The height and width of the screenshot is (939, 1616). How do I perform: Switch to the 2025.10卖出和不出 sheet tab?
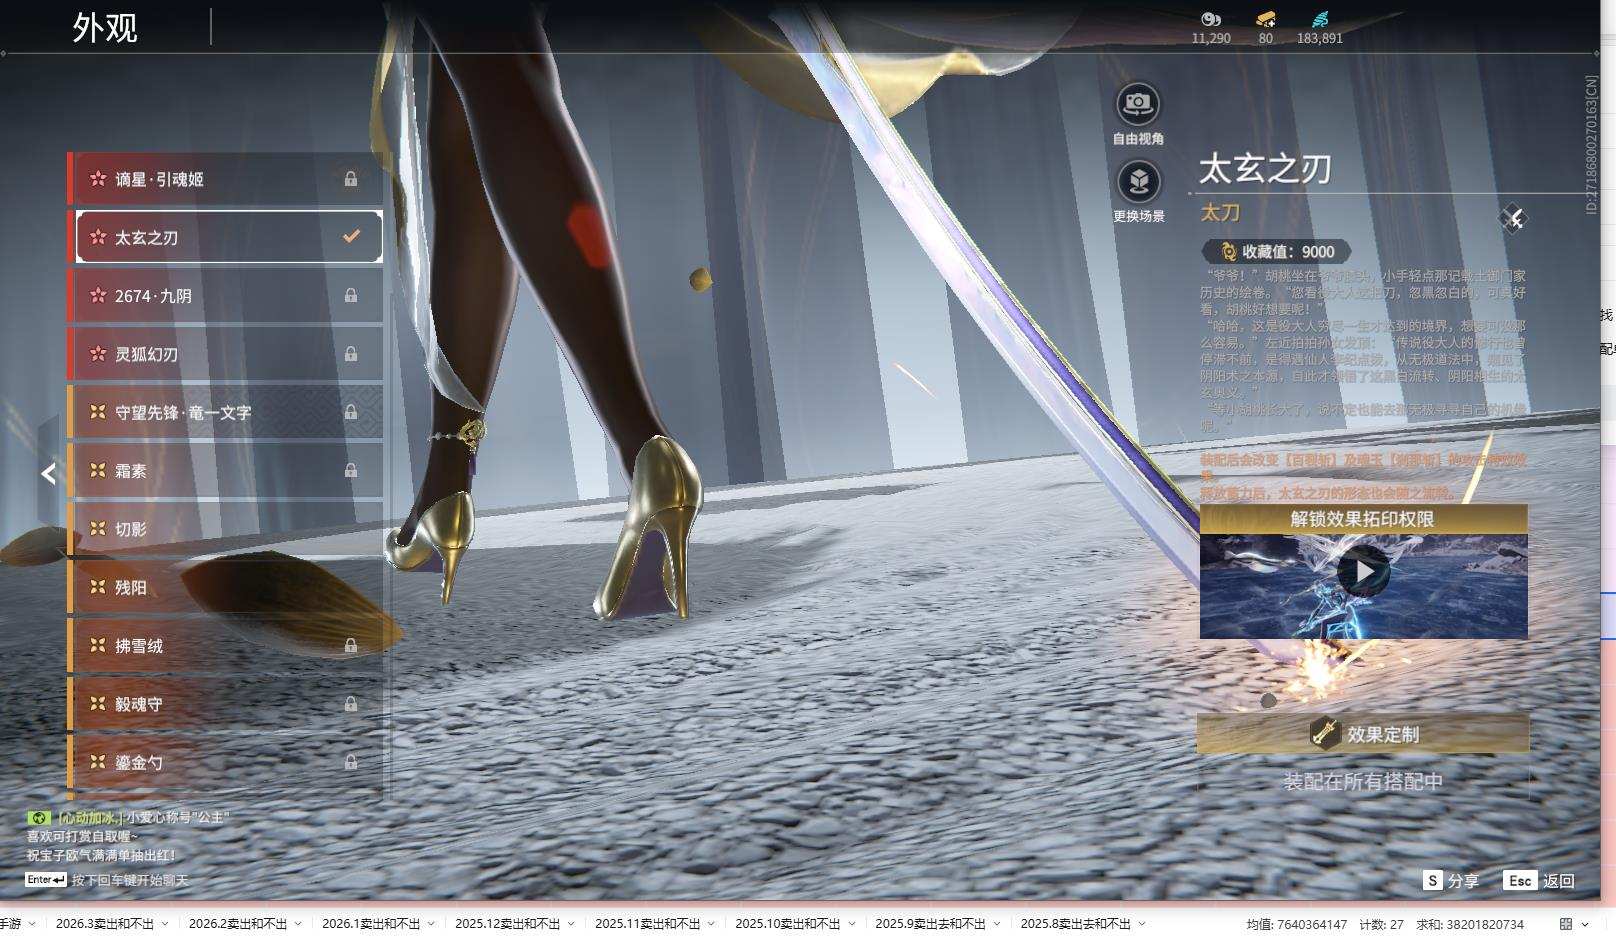(787, 924)
